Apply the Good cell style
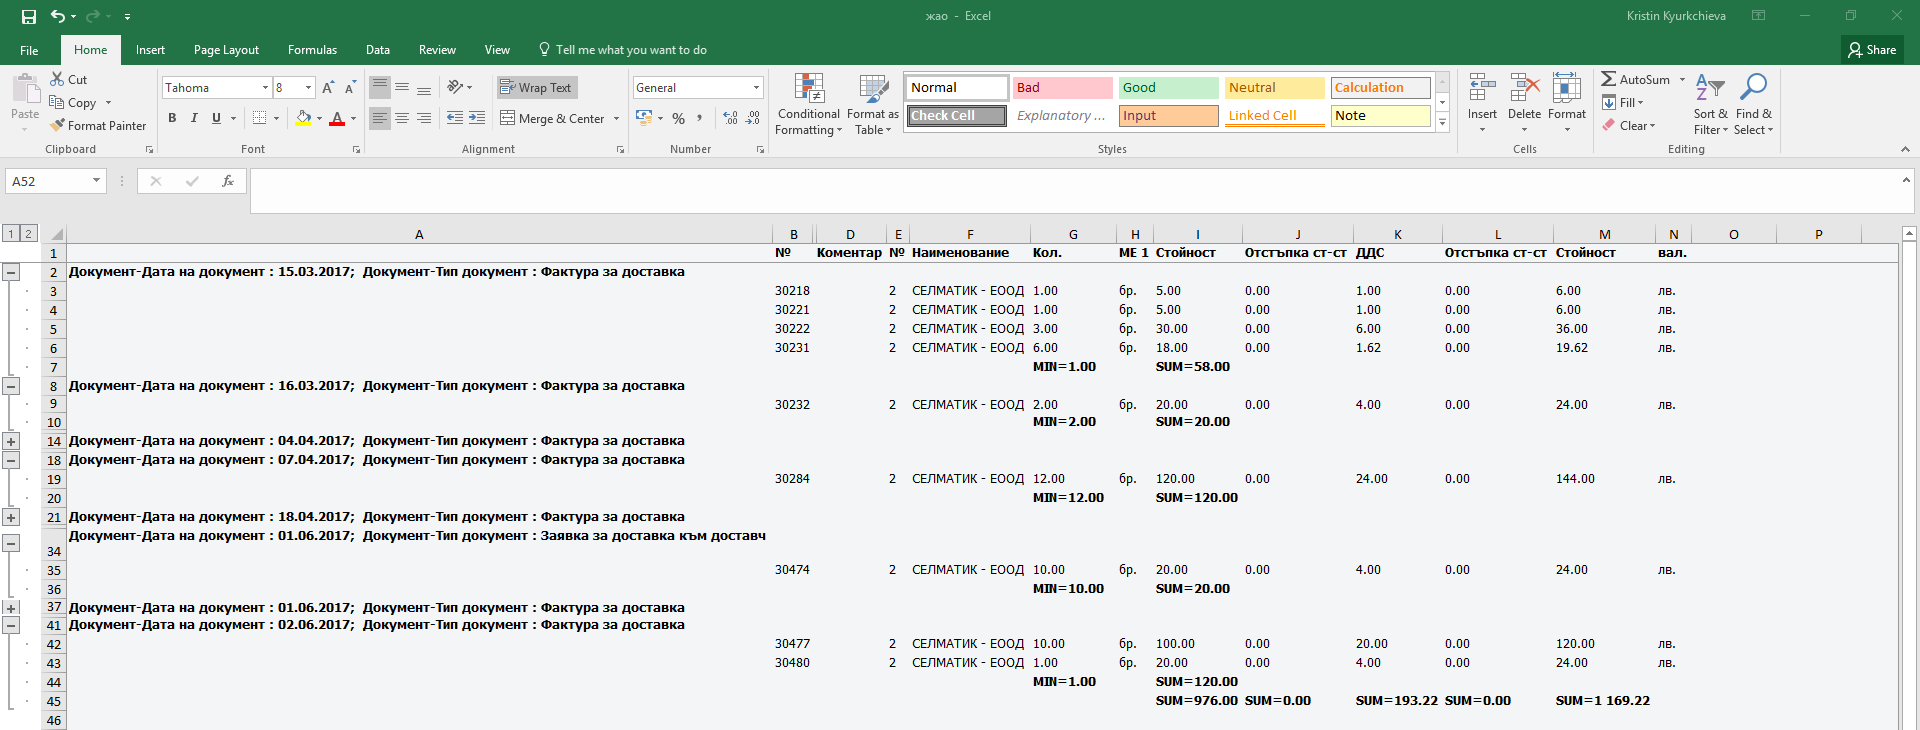The image size is (1920, 730). point(1168,88)
